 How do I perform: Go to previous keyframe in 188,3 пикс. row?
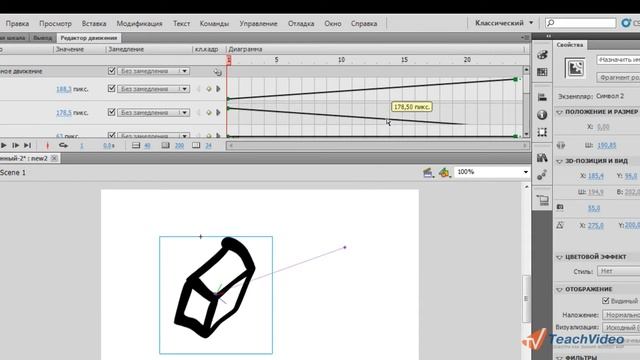click(199, 89)
